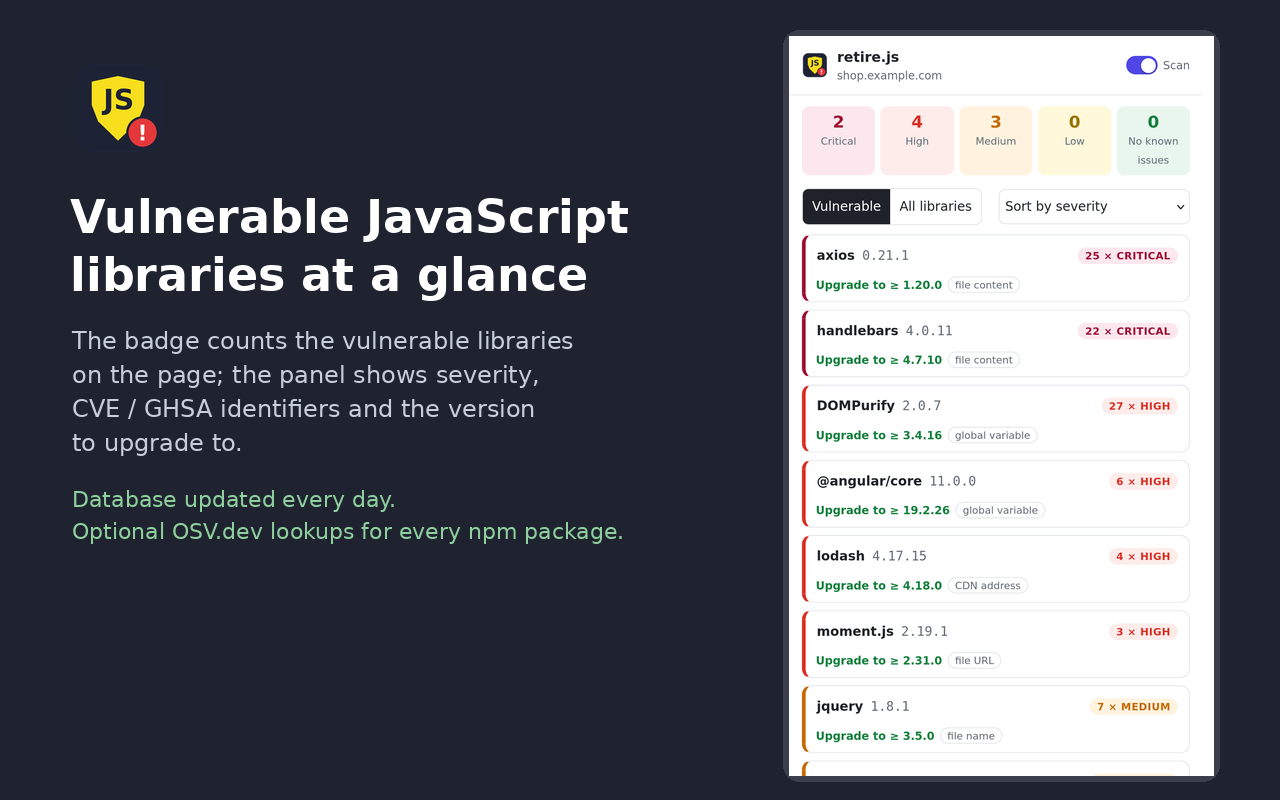Image resolution: width=1280 pixels, height=800 pixels.
Task: Click the 4 × HIGH badge
Action: 1143,556
